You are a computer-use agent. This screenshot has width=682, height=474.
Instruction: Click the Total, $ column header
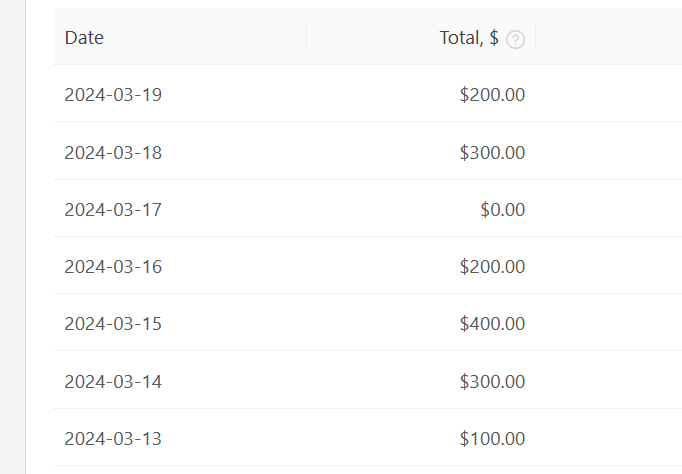(x=421, y=37)
